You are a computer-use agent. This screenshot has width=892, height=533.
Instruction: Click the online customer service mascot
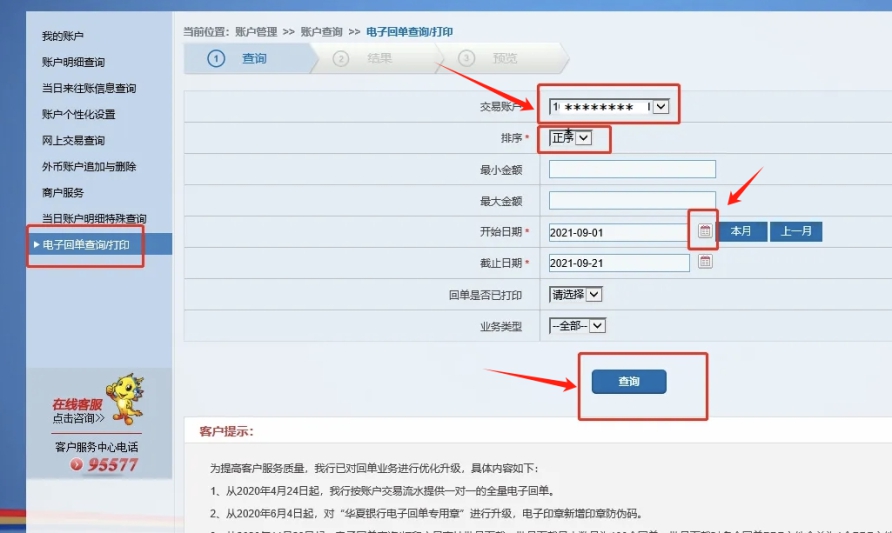coord(125,399)
